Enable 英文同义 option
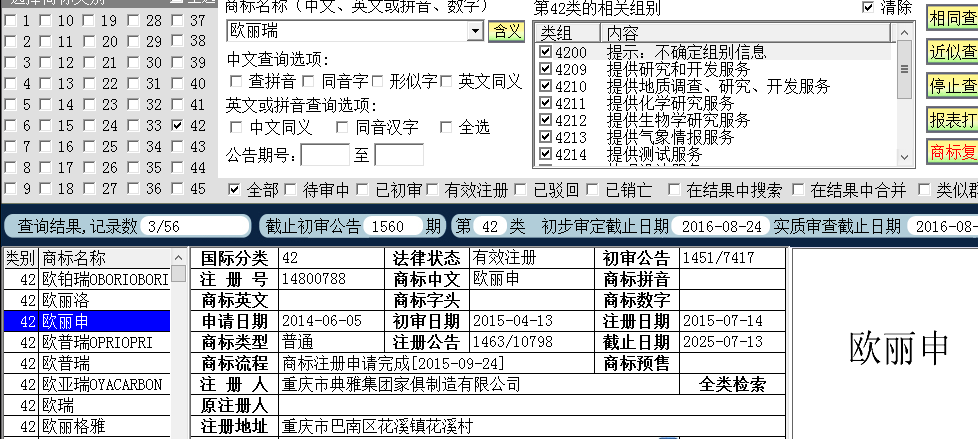The height and width of the screenshot is (439, 978). point(445,81)
